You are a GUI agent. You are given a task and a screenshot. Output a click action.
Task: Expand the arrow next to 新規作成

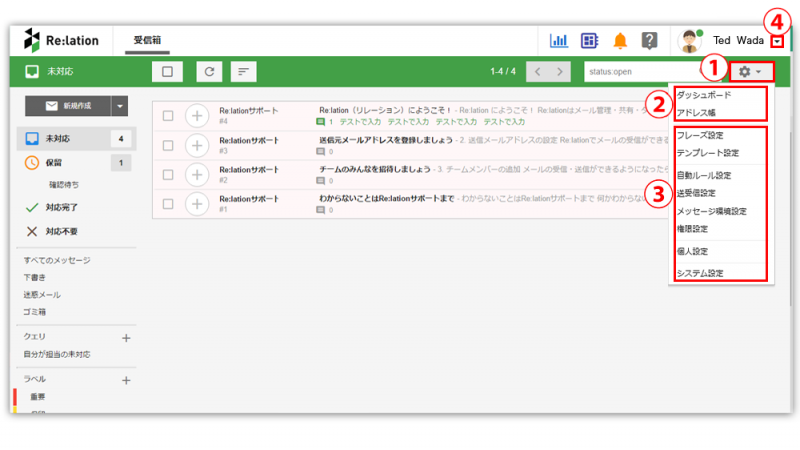[x=120, y=105]
